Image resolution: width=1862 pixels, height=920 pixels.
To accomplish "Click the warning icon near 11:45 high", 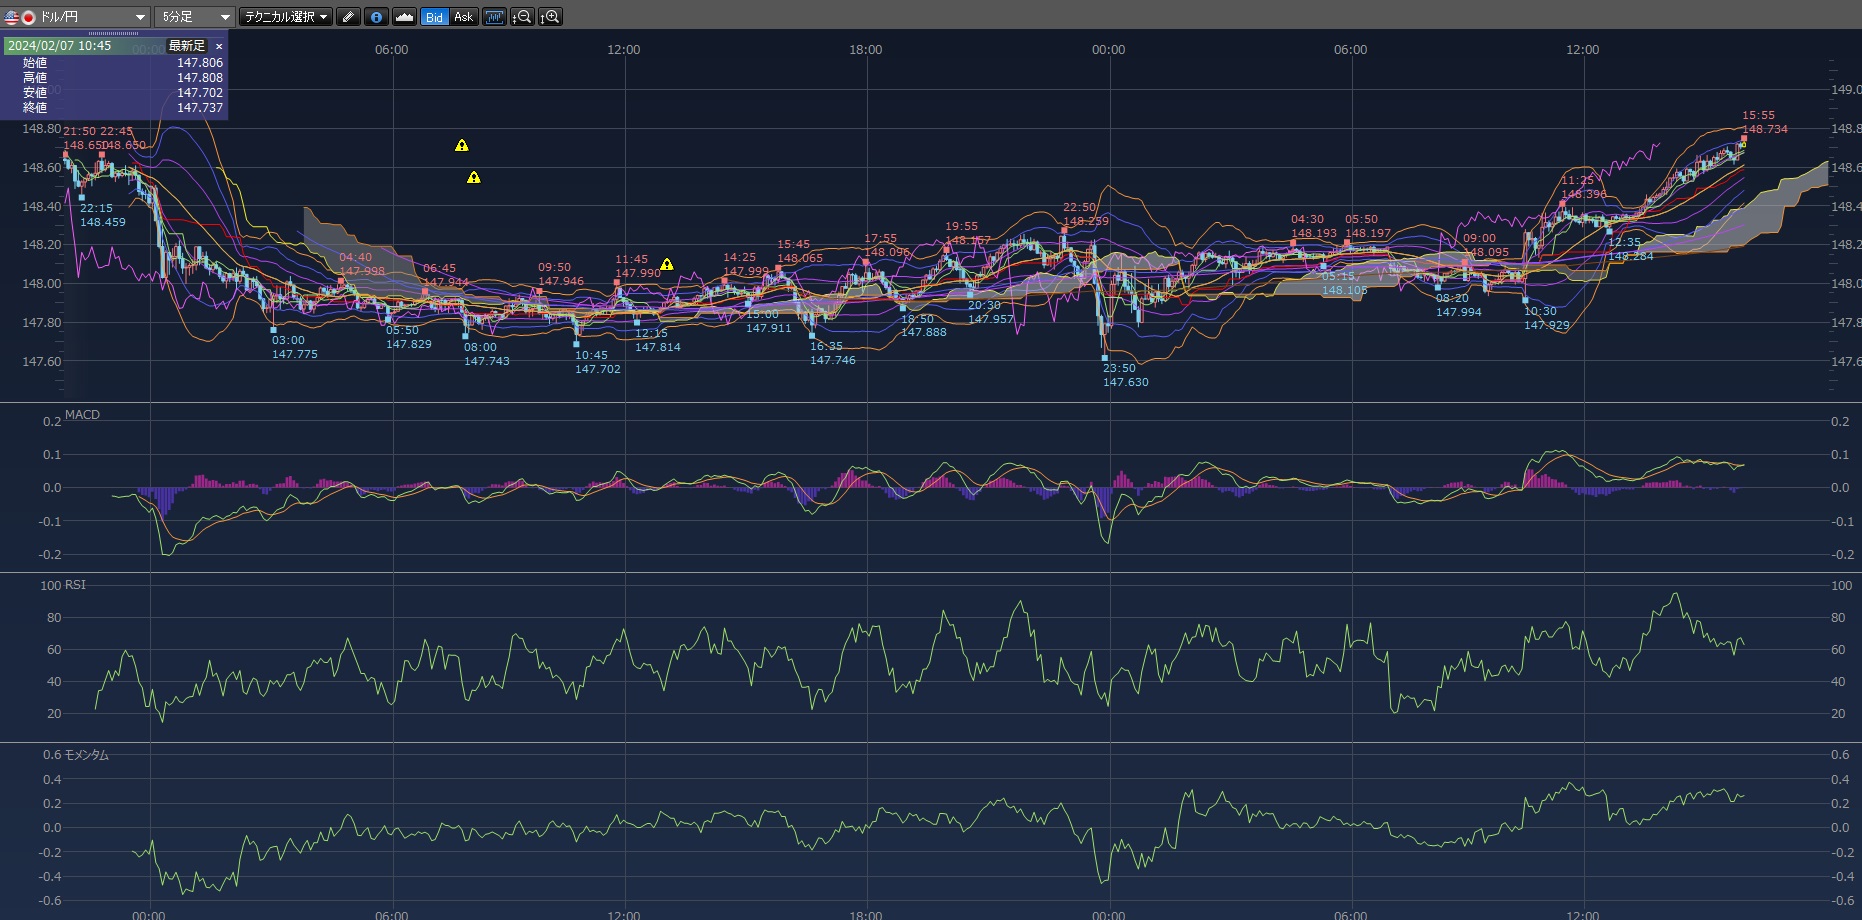I will [667, 265].
